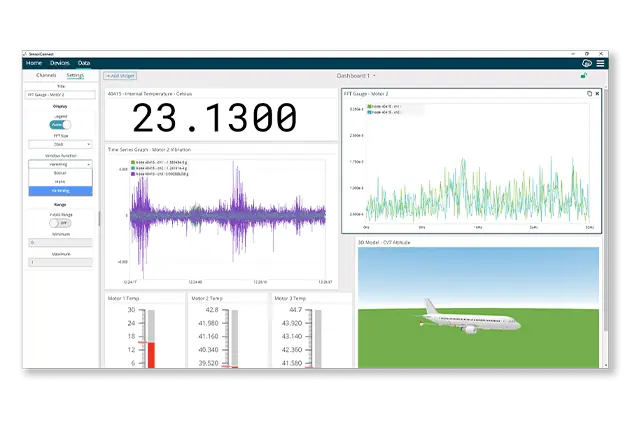Select Boxcar from window function list
The width and height of the screenshot is (640, 428).
coord(60,173)
